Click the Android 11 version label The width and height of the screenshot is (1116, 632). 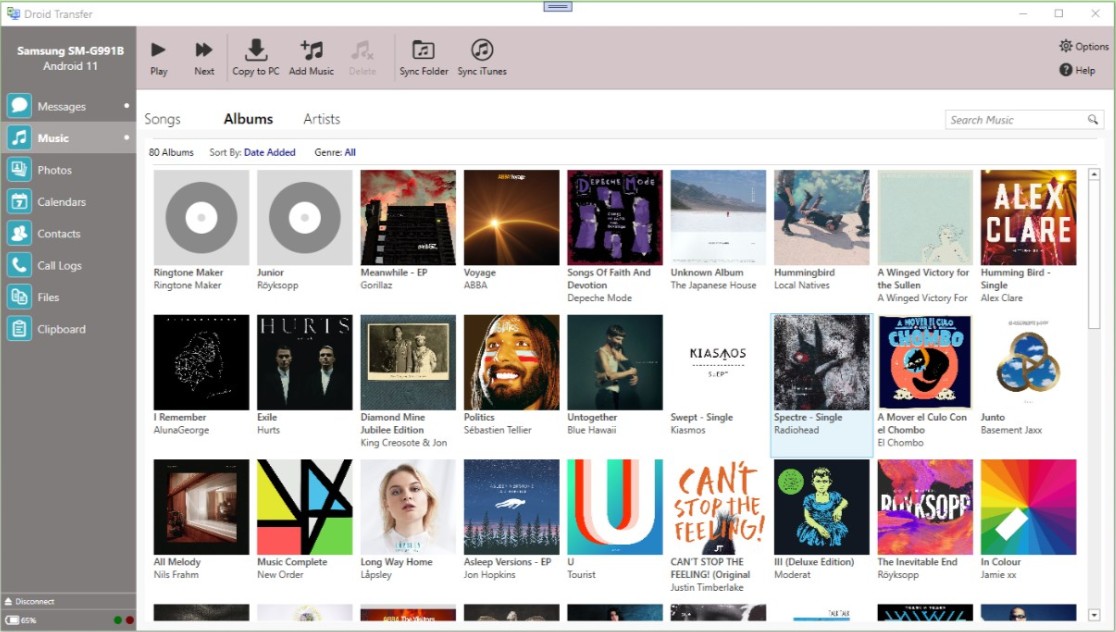(70, 66)
